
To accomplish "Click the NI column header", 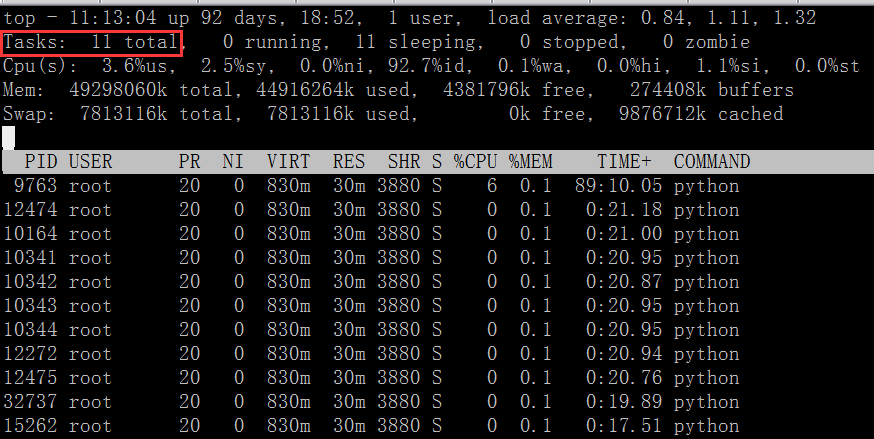I will pos(233,162).
